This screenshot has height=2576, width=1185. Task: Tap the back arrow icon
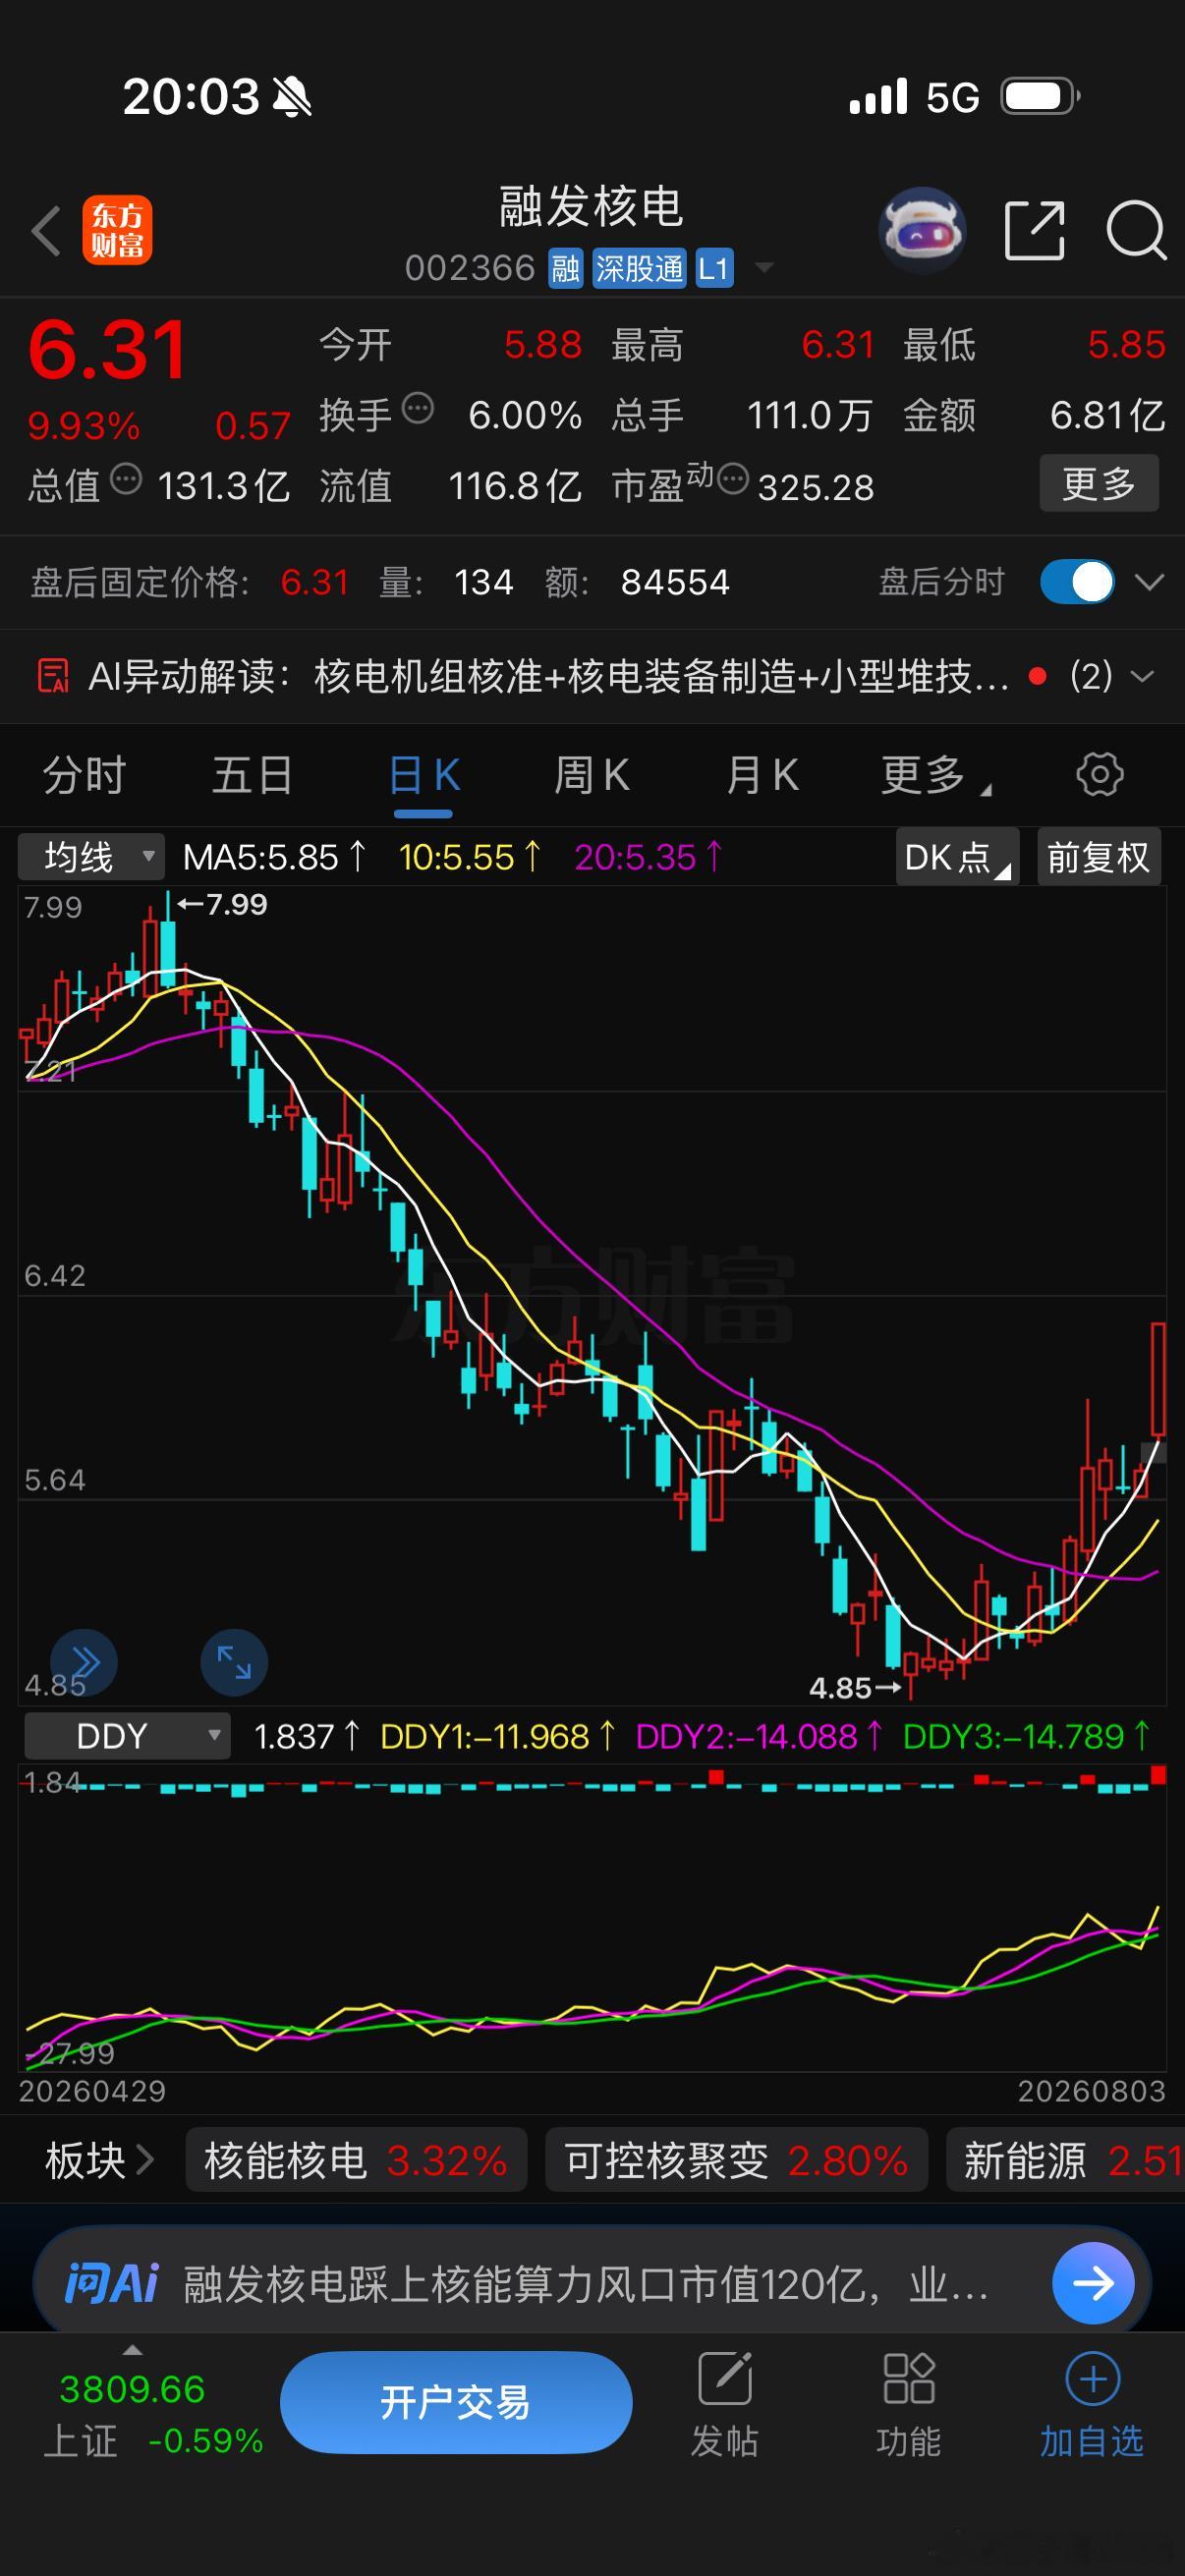[x=46, y=231]
